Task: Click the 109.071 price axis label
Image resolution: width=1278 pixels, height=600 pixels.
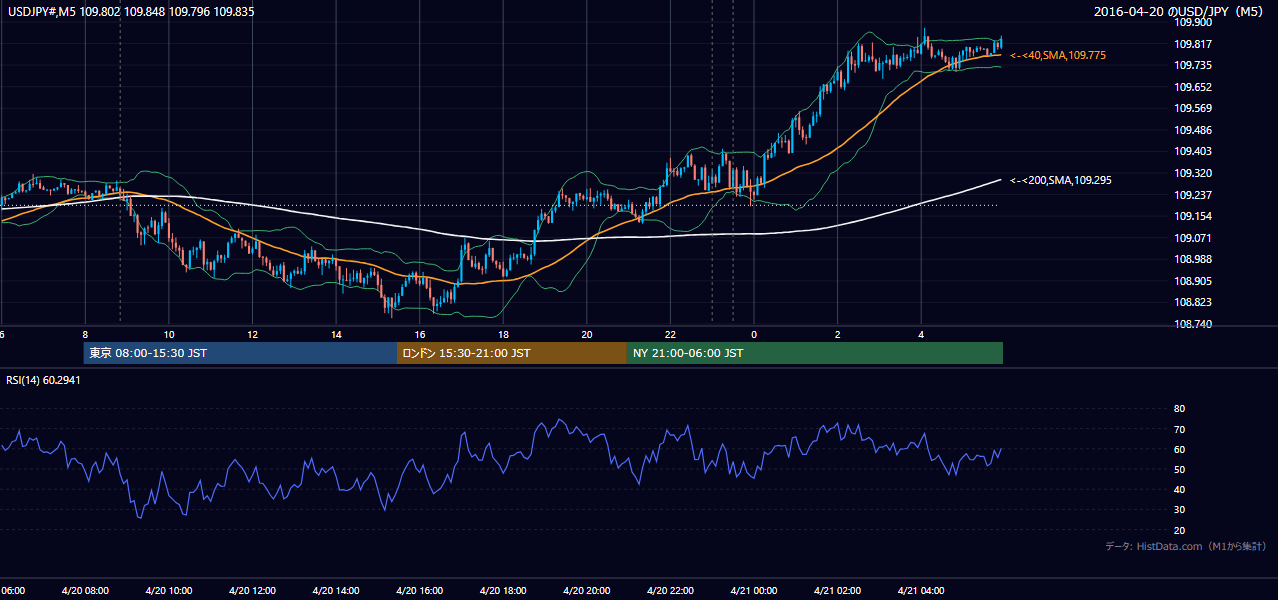Action: [1193, 238]
